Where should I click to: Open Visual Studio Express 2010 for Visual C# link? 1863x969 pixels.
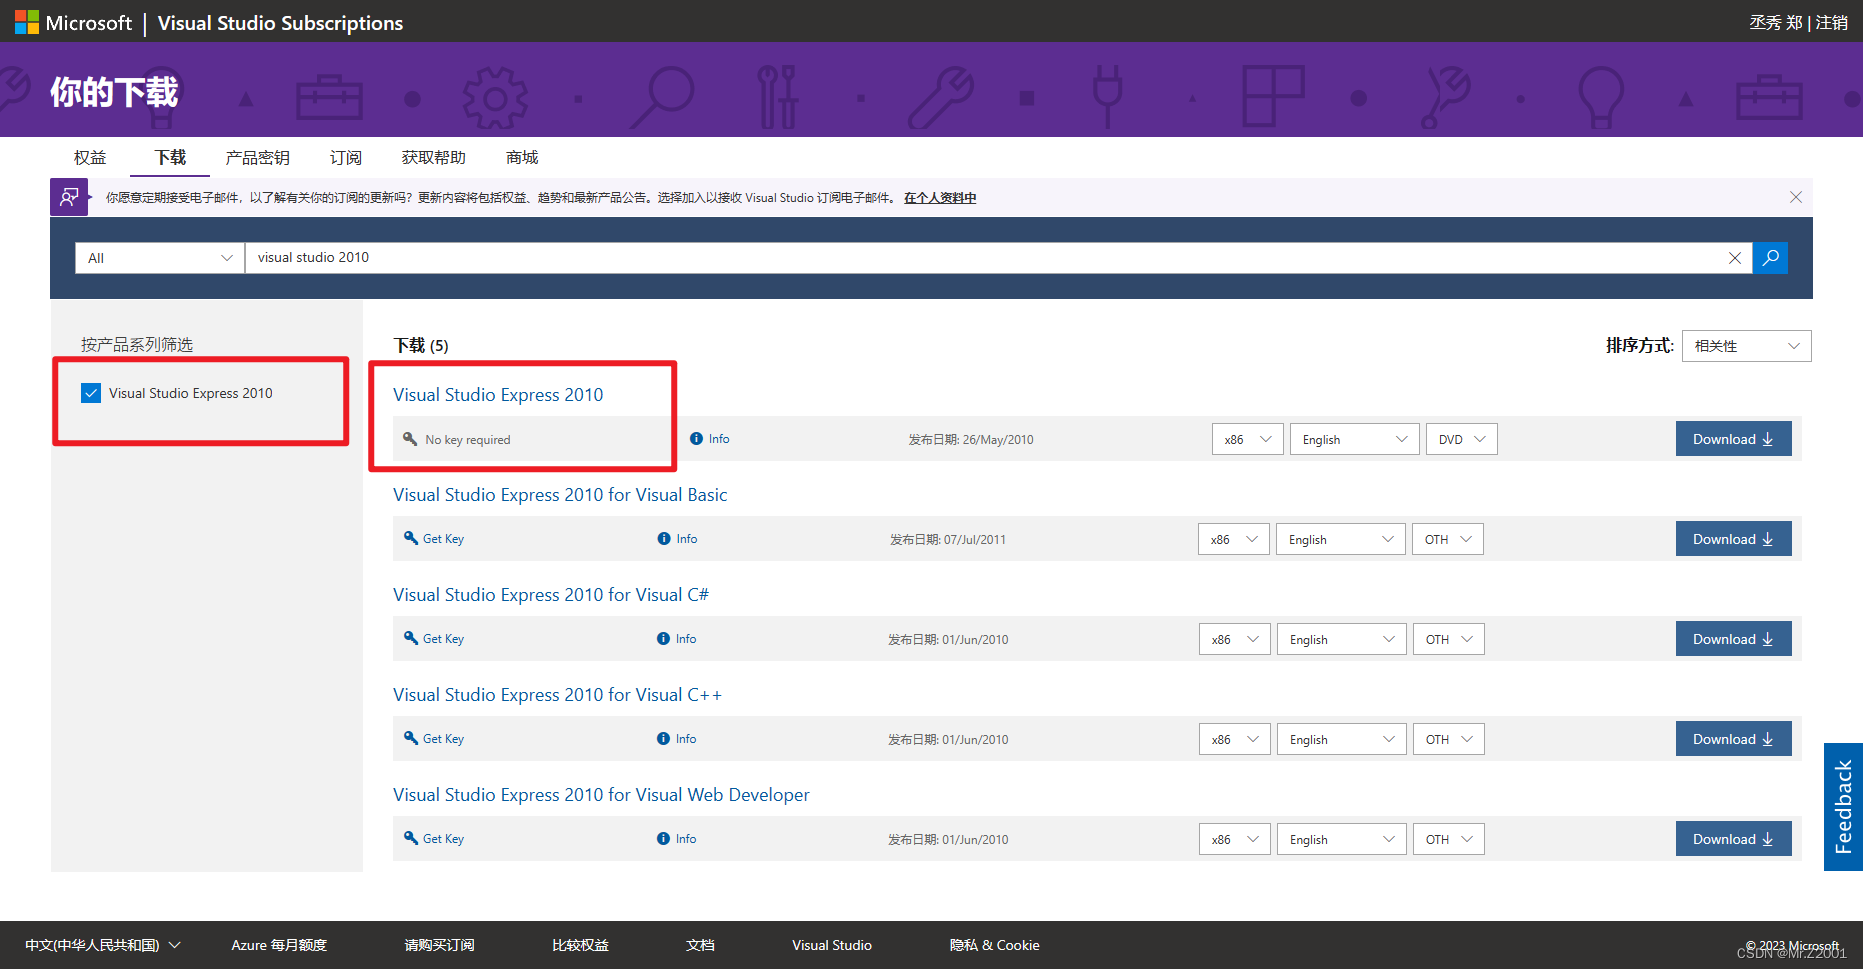coord(551,595)
